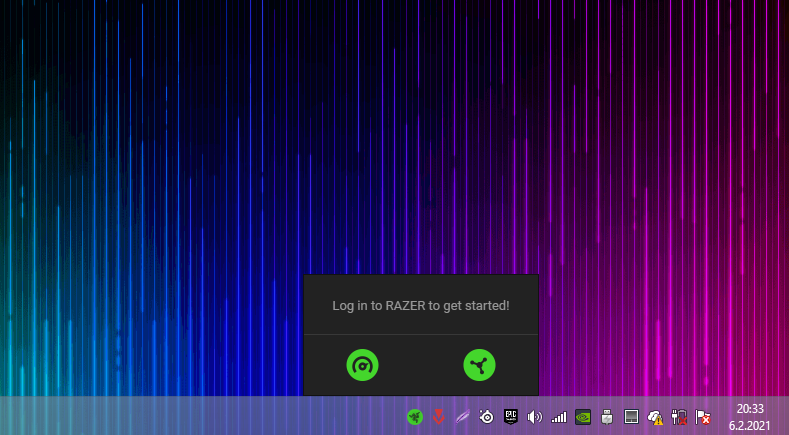This screenshot has height=435, width=789.
Task: Open Razer Synapse three-node icon in popup
Action: point(479,365)
